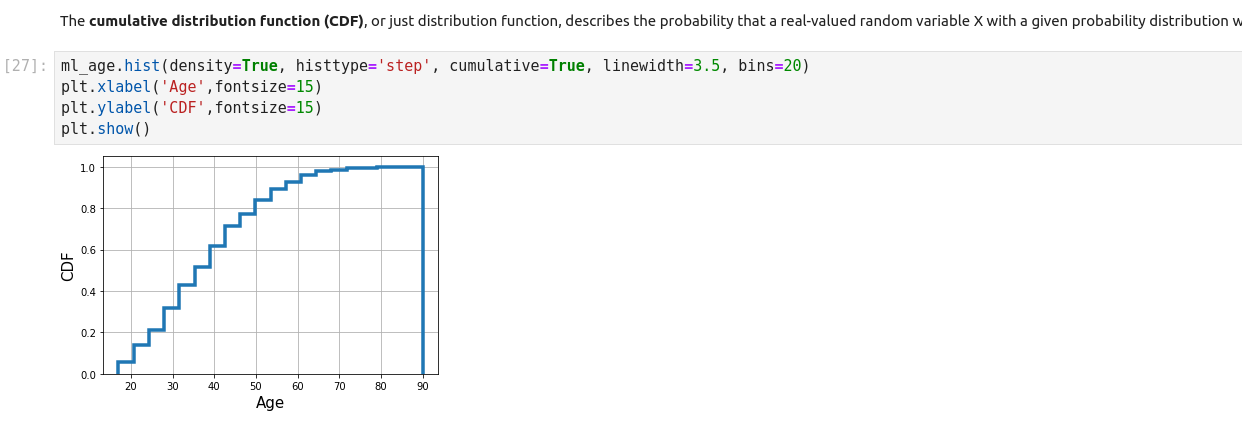
Task: Click the 50 tick label on the x-axis
Action: [256, 386]
